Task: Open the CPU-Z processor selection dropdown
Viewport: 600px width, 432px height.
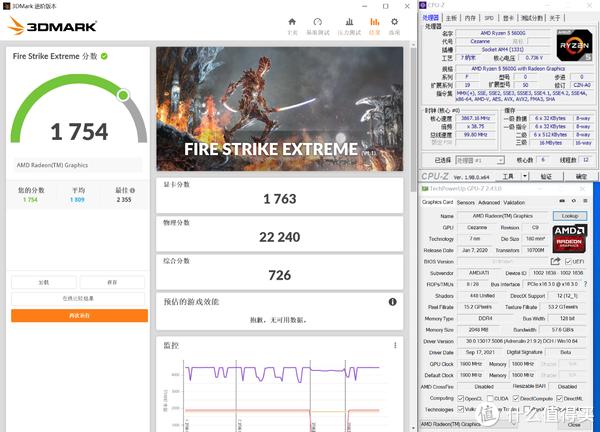Action: (x=480, y=160)
